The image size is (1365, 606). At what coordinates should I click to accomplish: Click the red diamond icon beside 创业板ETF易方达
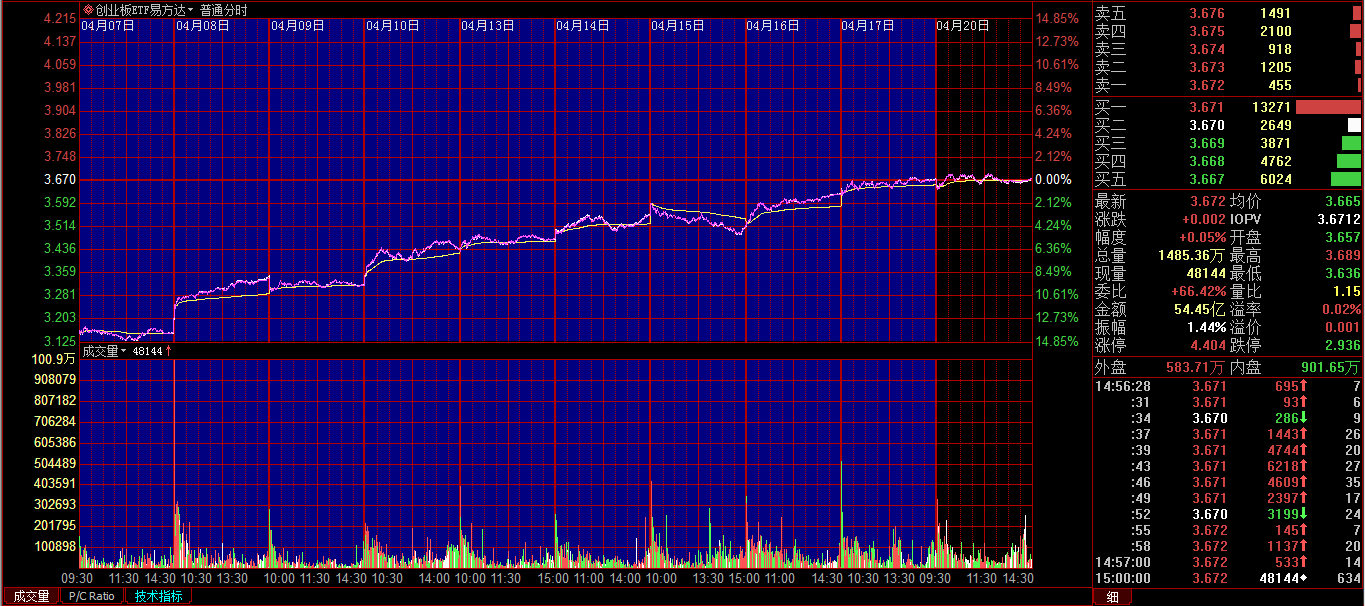(x=88, y=10)
